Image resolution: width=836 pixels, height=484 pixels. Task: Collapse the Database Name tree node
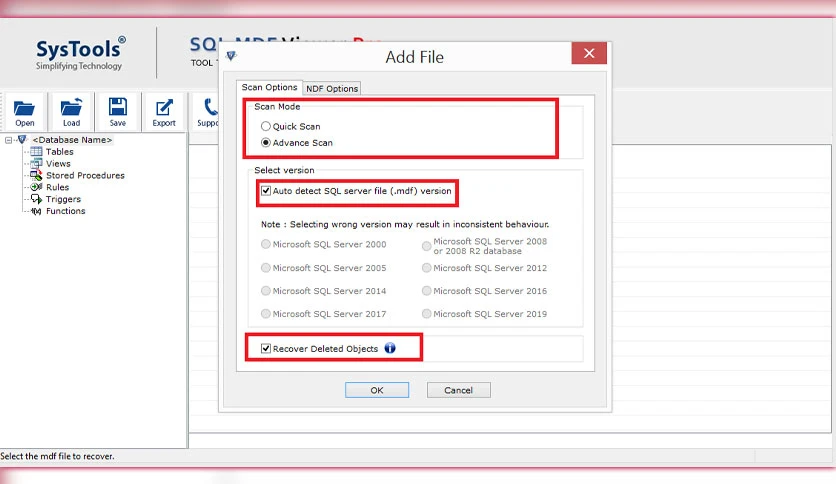(9, 140)
